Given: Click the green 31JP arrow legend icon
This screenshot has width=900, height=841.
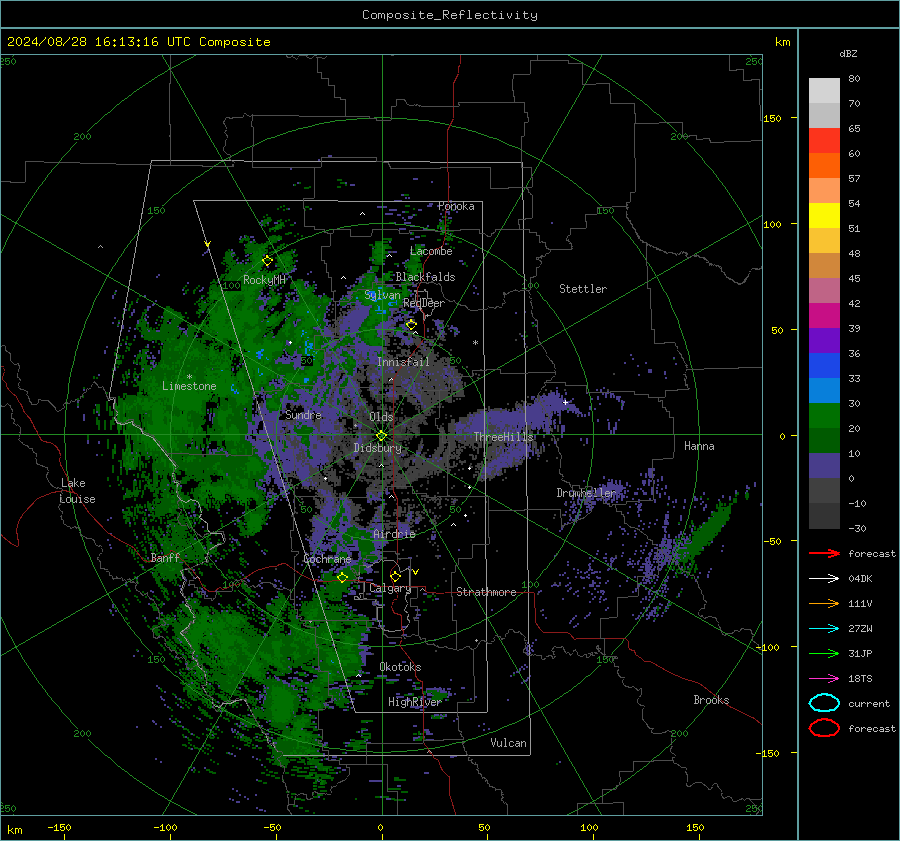Looking at the screenshot, I should click(824, 653).
